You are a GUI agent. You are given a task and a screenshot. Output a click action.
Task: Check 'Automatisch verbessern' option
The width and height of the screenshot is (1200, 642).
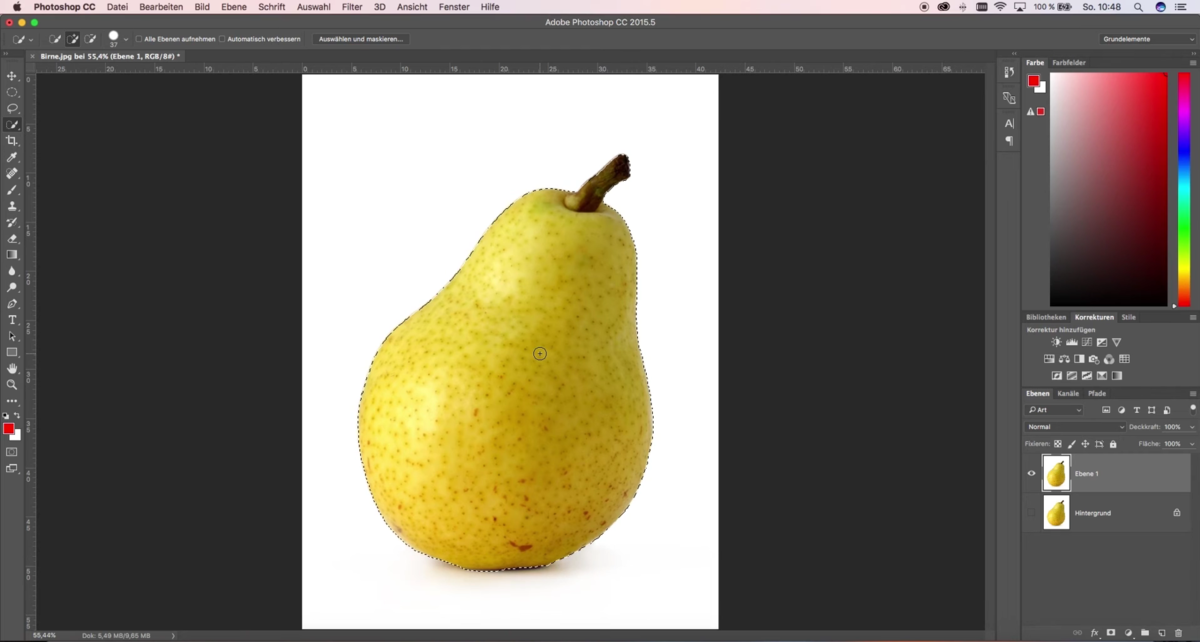pos(222,39)
